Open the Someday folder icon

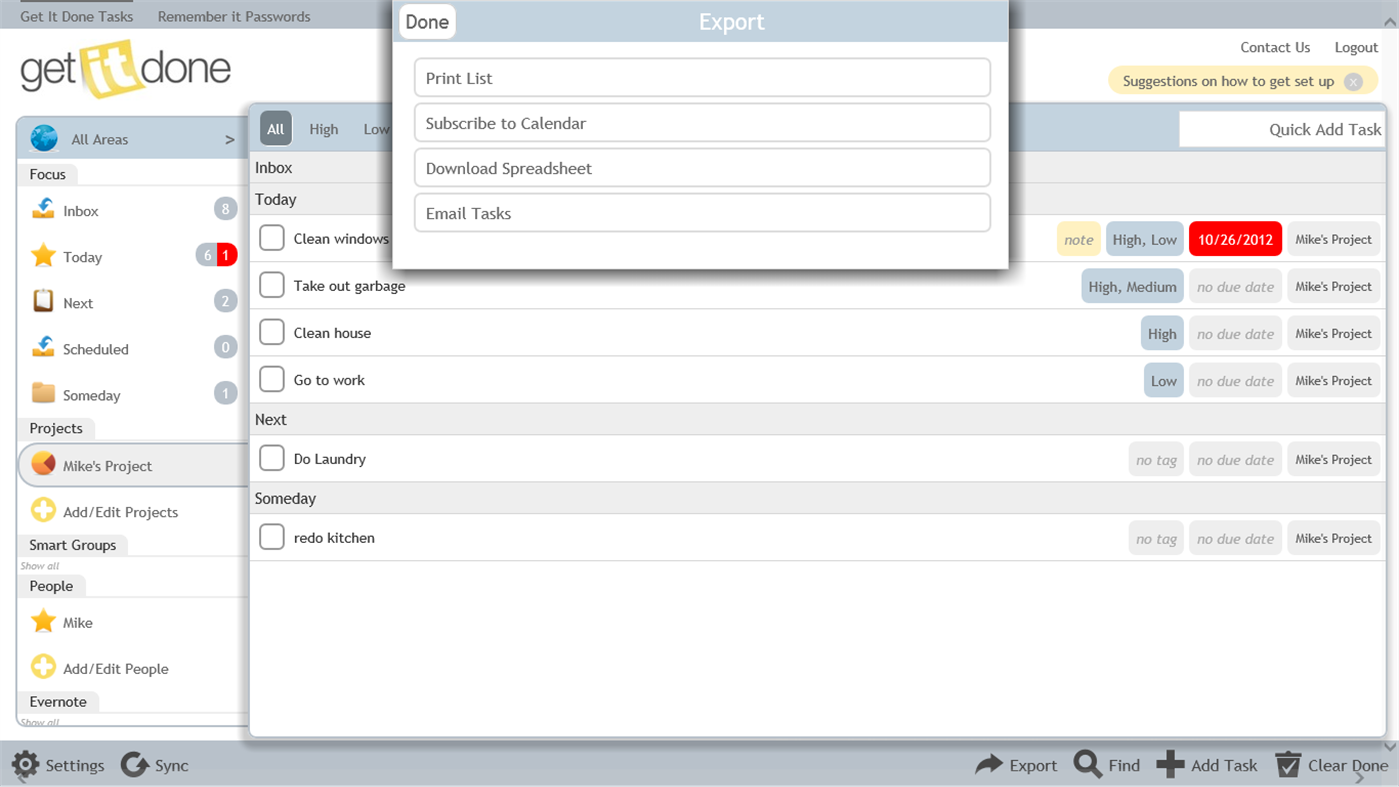click(x=44, y=395)
